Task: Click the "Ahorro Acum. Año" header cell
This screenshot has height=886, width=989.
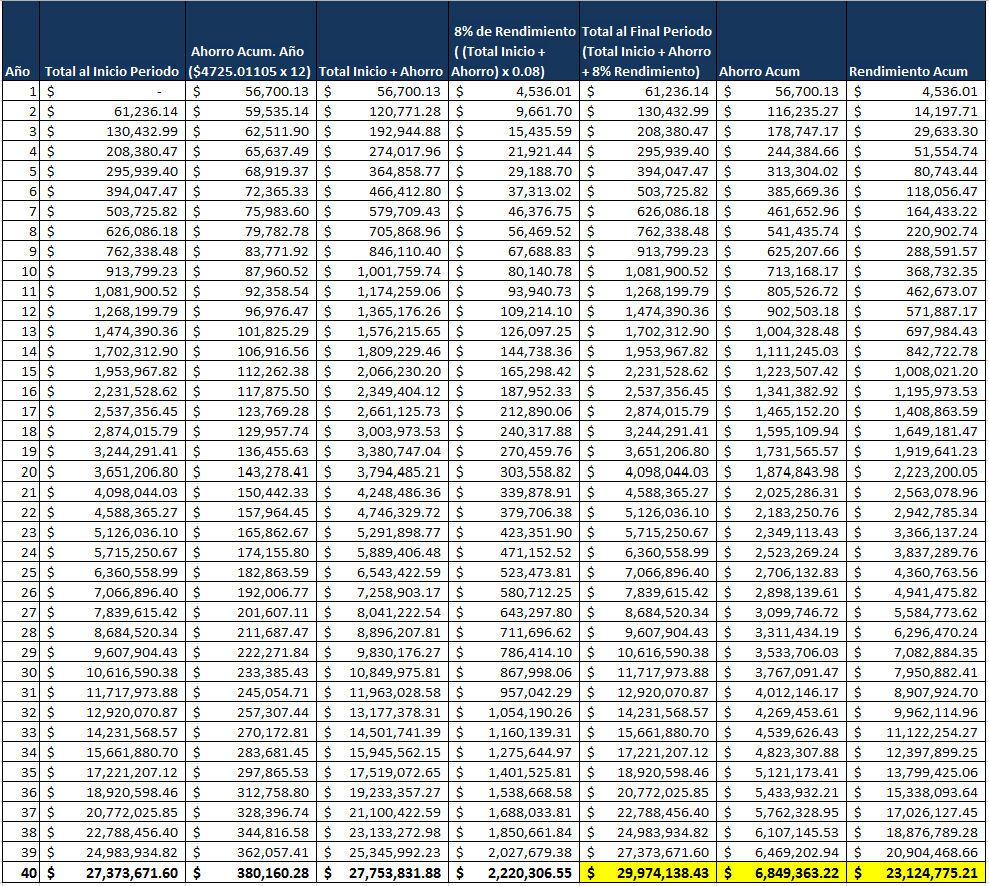Action: [x=250, y=60]
